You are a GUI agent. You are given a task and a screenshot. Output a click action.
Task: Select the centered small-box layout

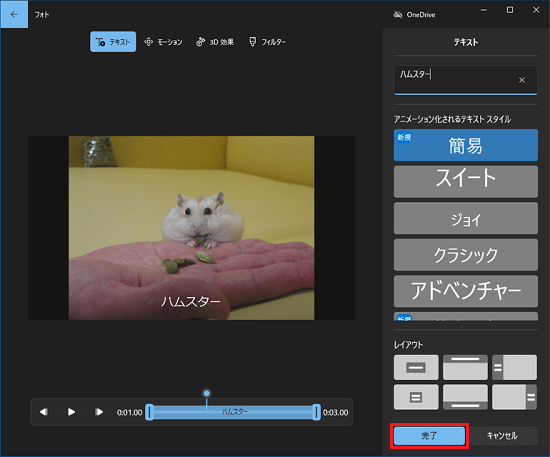click(416, 397)
